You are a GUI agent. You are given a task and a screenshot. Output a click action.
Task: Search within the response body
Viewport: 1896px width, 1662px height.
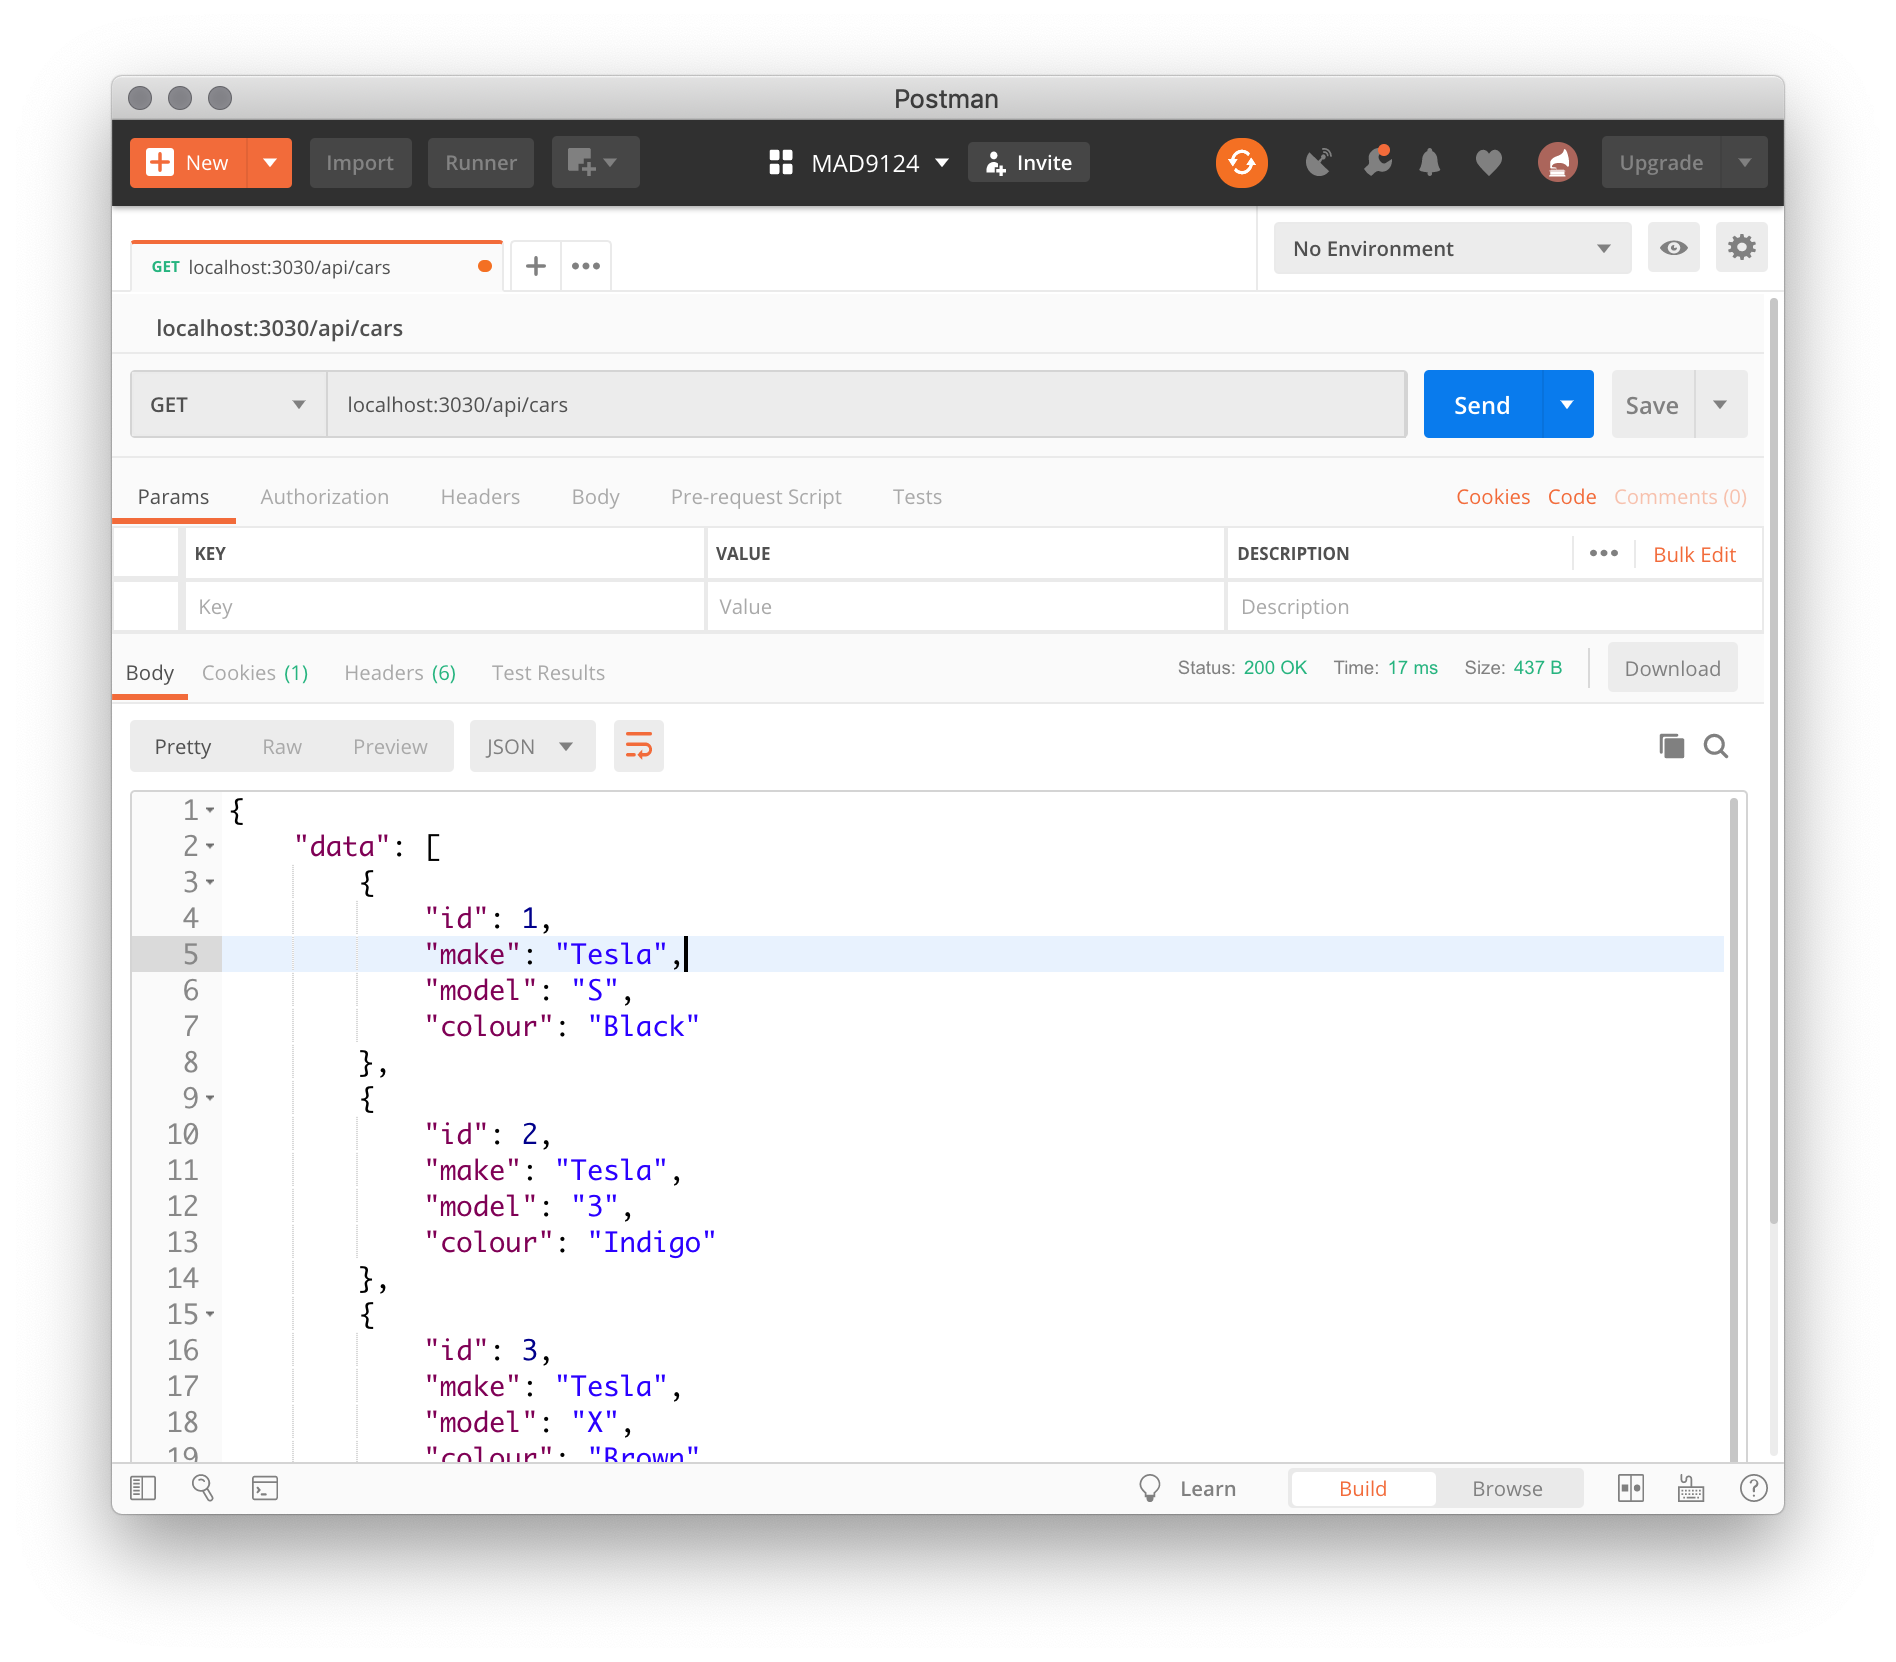(1716, 746)
